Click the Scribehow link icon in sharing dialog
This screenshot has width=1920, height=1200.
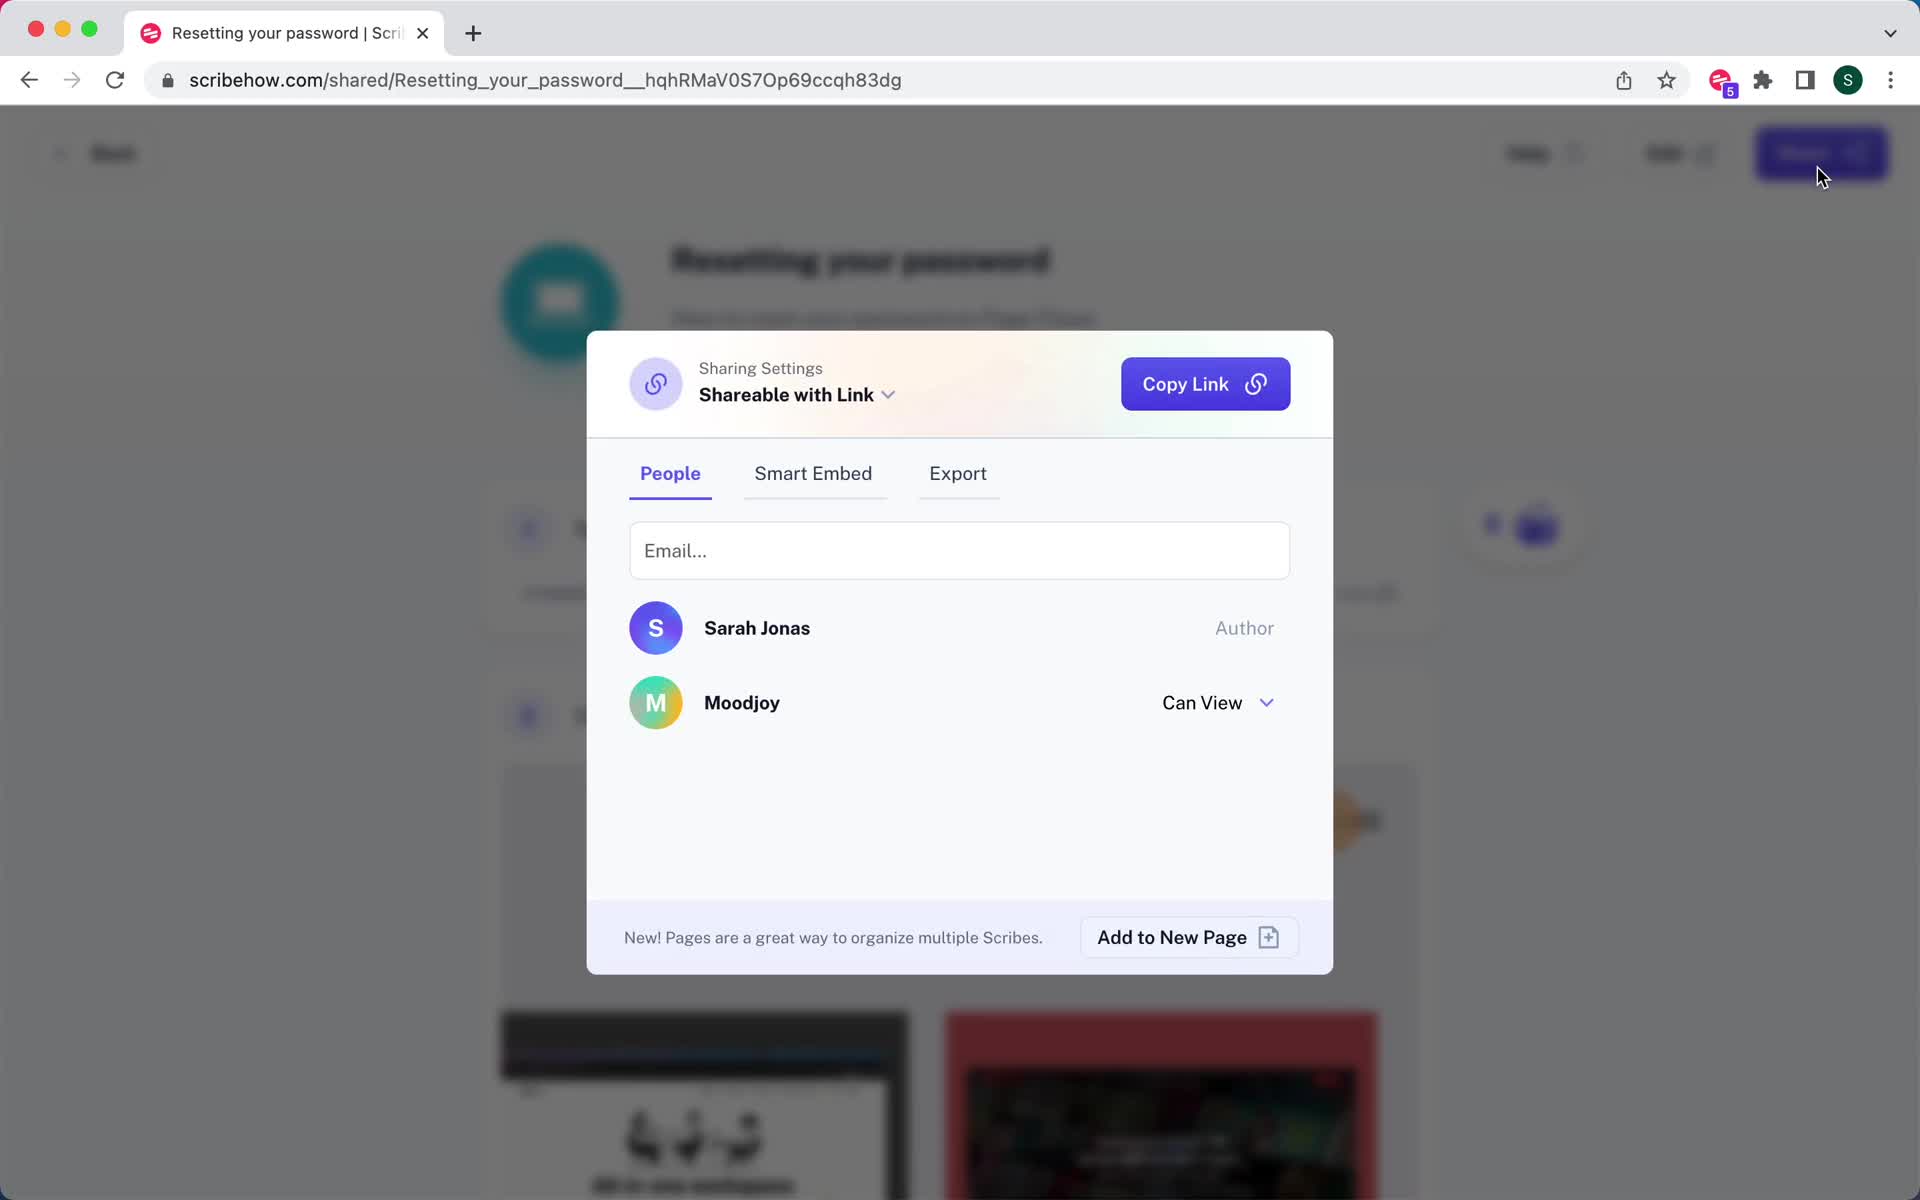coord(655,384)
